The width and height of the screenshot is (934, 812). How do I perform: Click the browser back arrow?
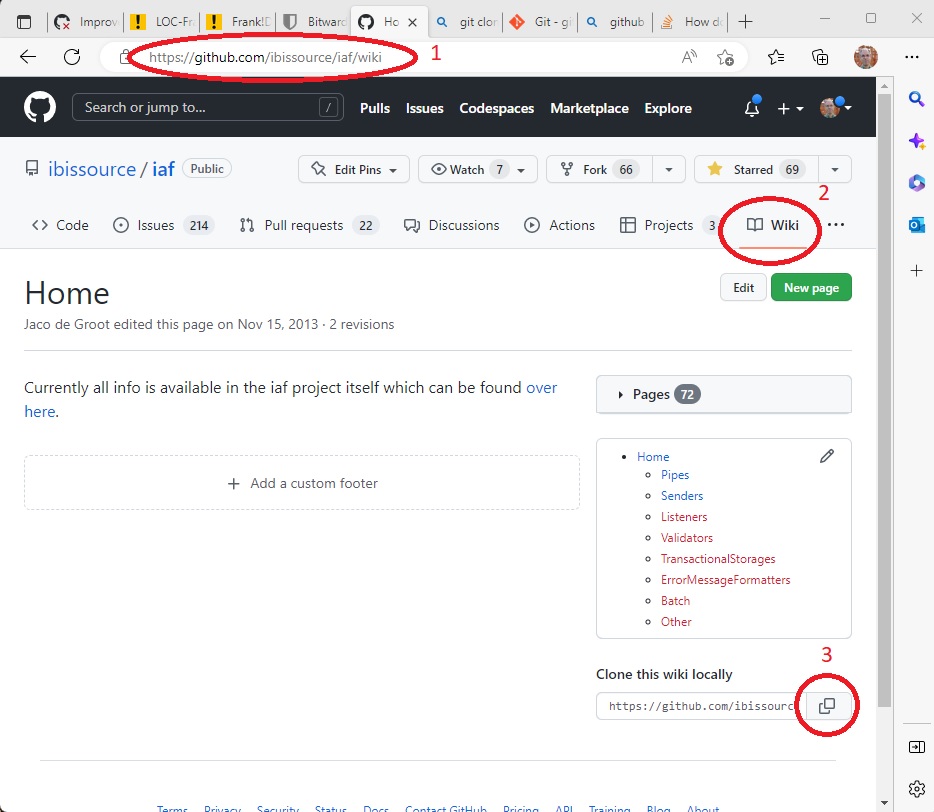click(28, 57)
